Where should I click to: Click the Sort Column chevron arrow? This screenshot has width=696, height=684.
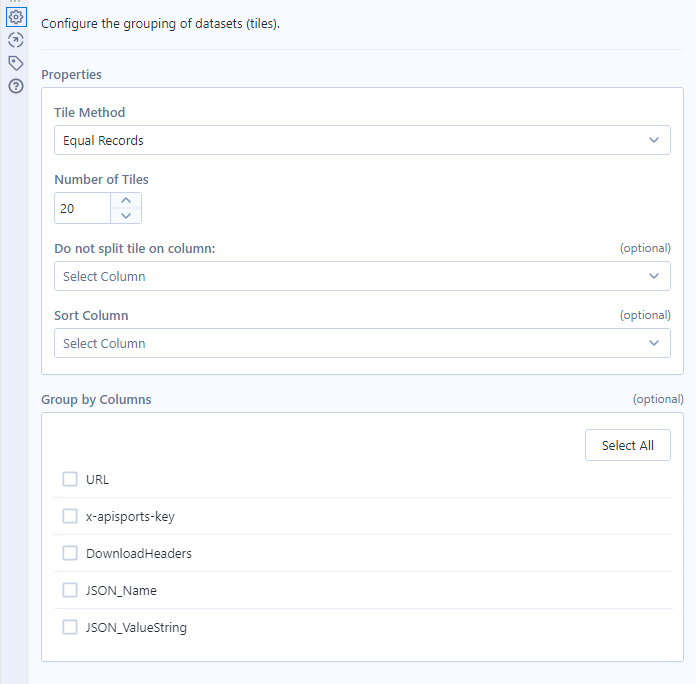coord(654,343)
